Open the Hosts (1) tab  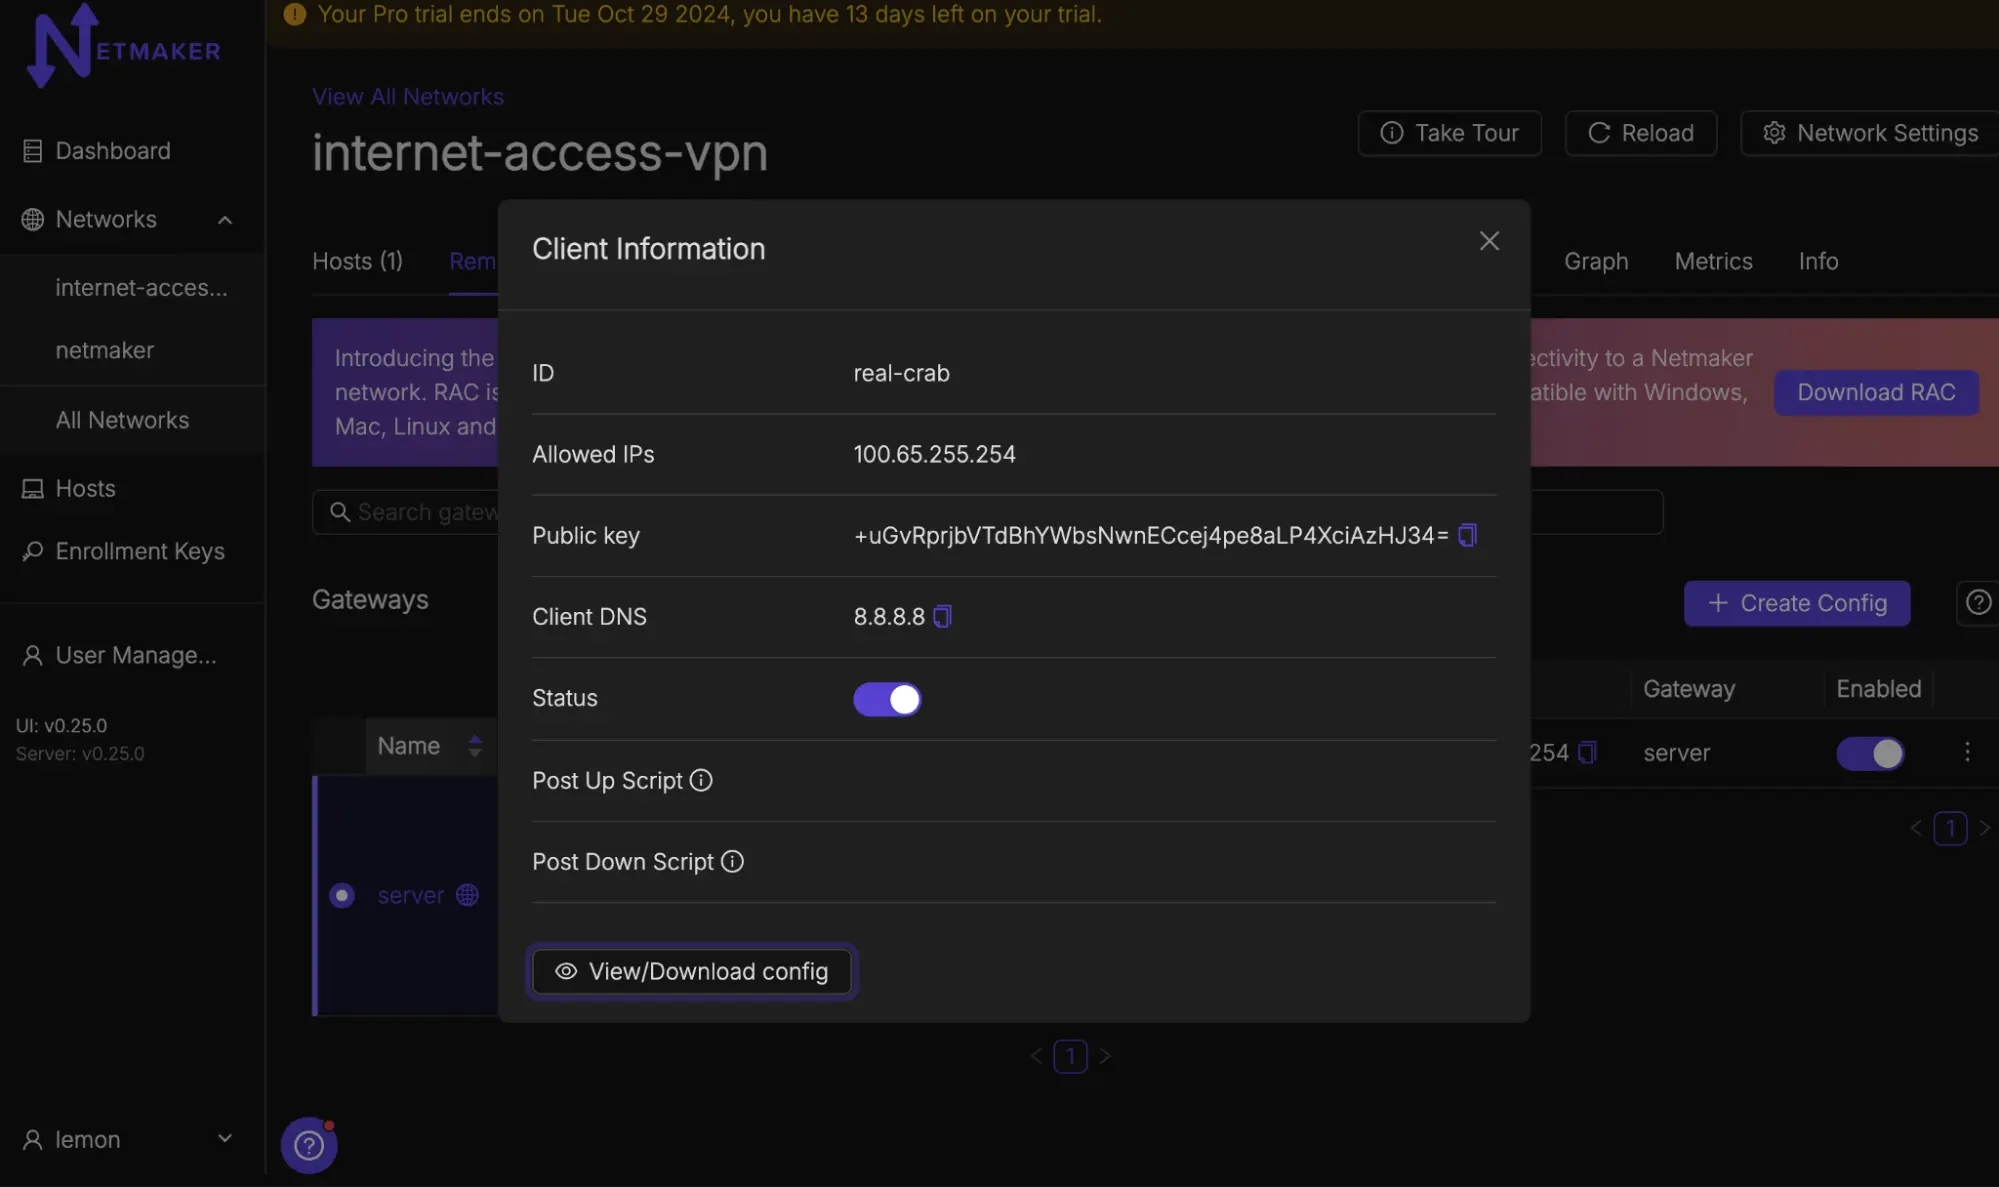[357, 261]
